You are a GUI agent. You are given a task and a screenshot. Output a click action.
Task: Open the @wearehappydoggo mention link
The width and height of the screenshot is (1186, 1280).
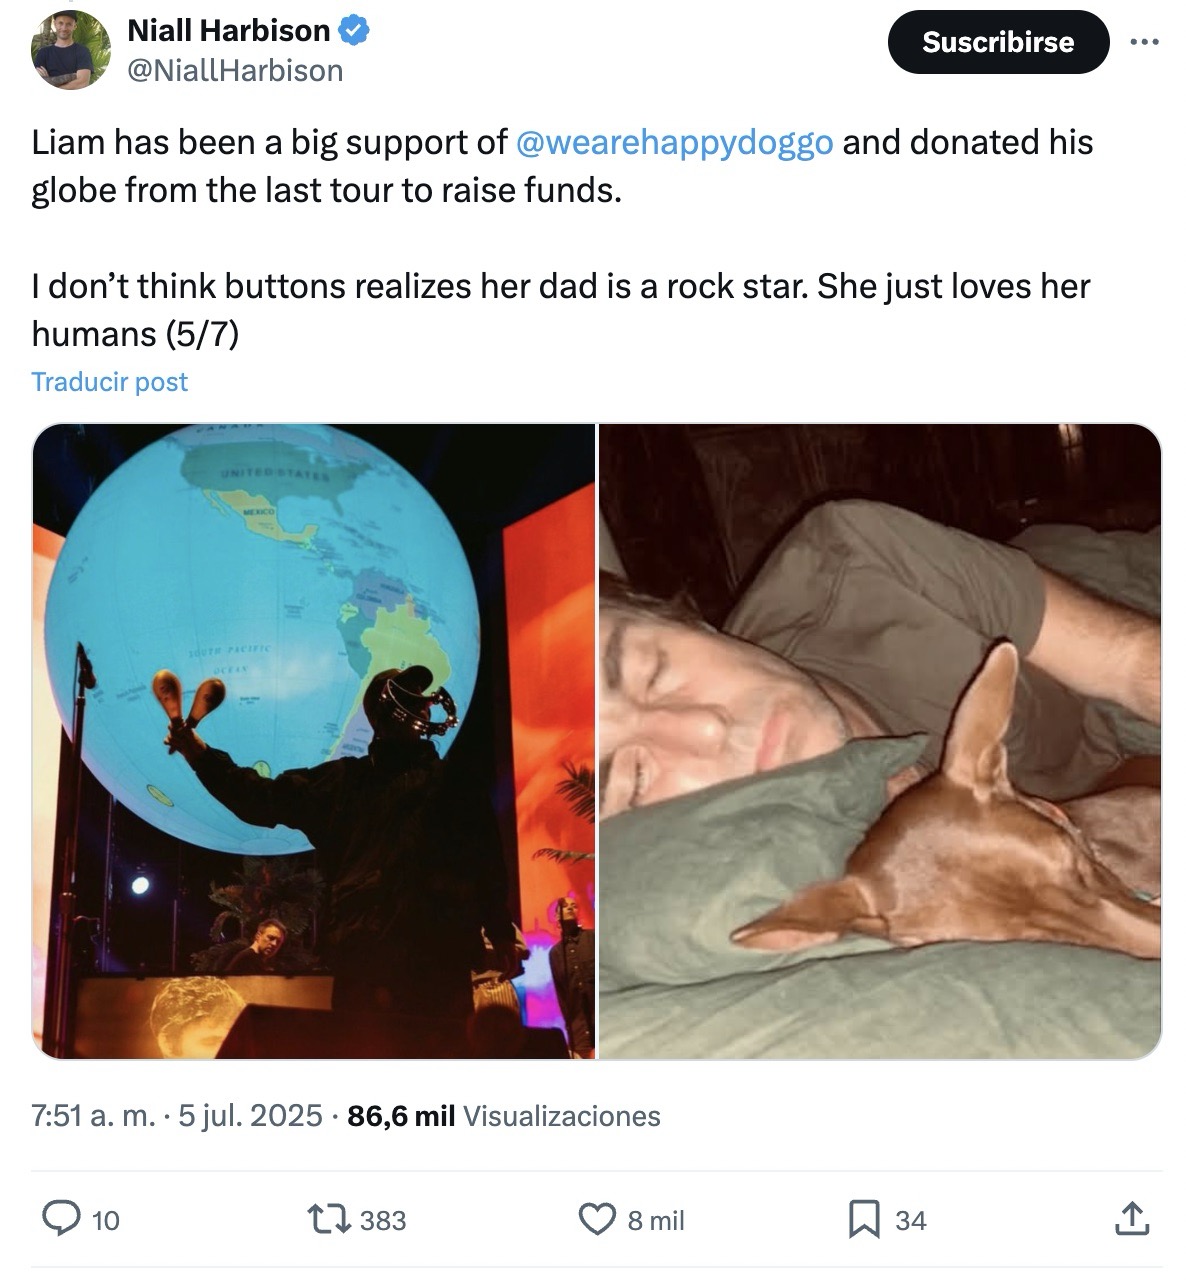coord(674,143)
